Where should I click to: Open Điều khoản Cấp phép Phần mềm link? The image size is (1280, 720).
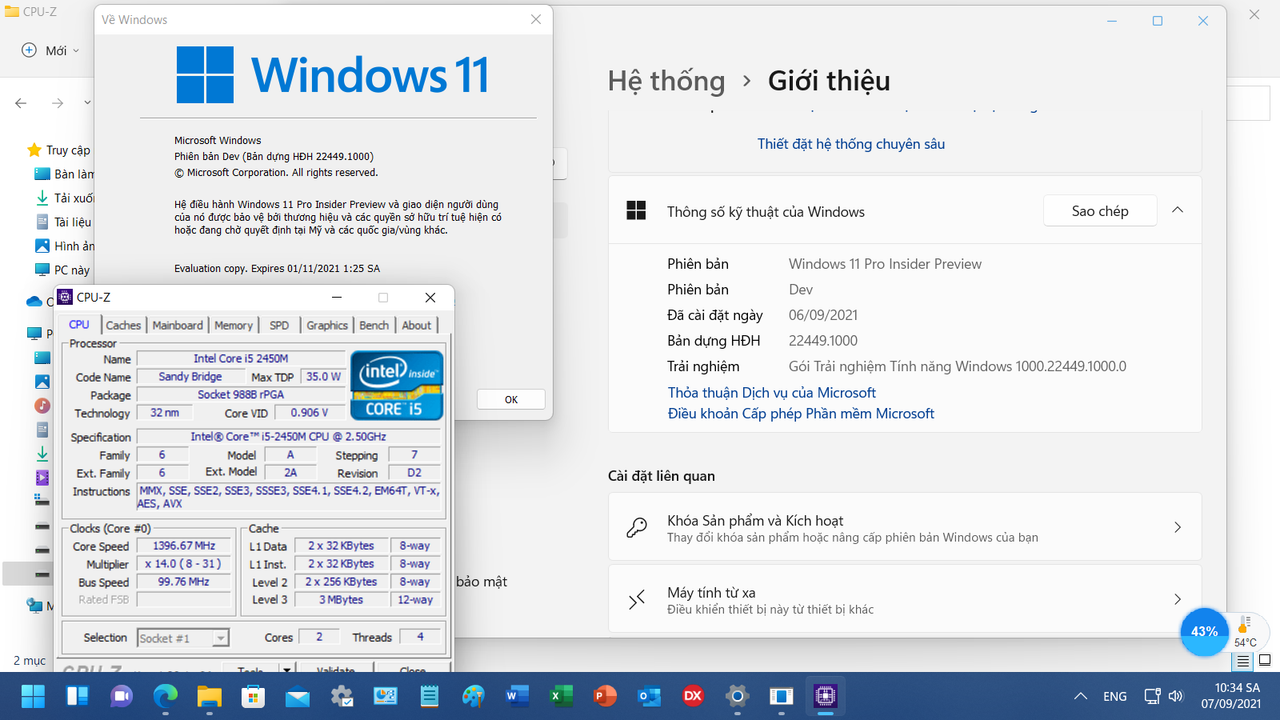pyautogui.click(x=801, y=413)
